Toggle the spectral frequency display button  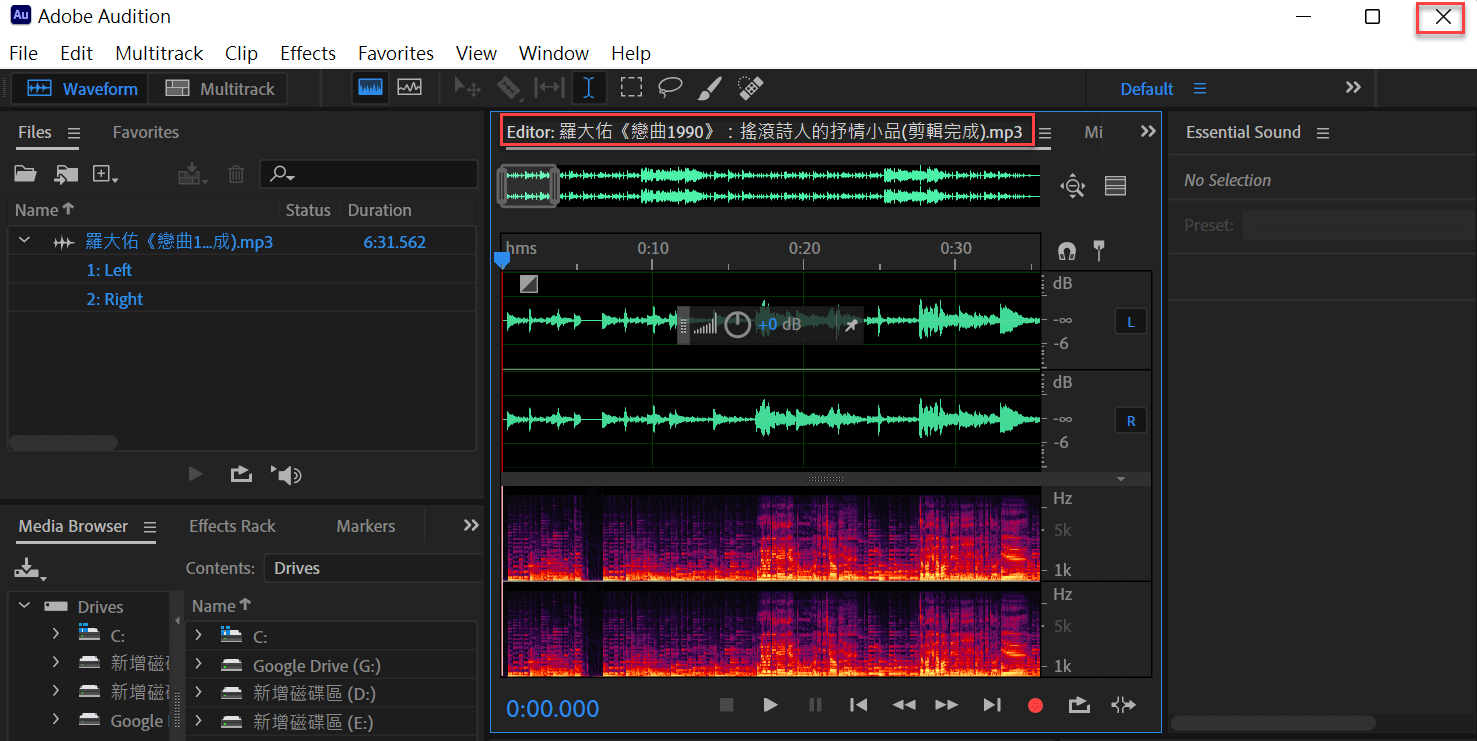pos(409,88)
